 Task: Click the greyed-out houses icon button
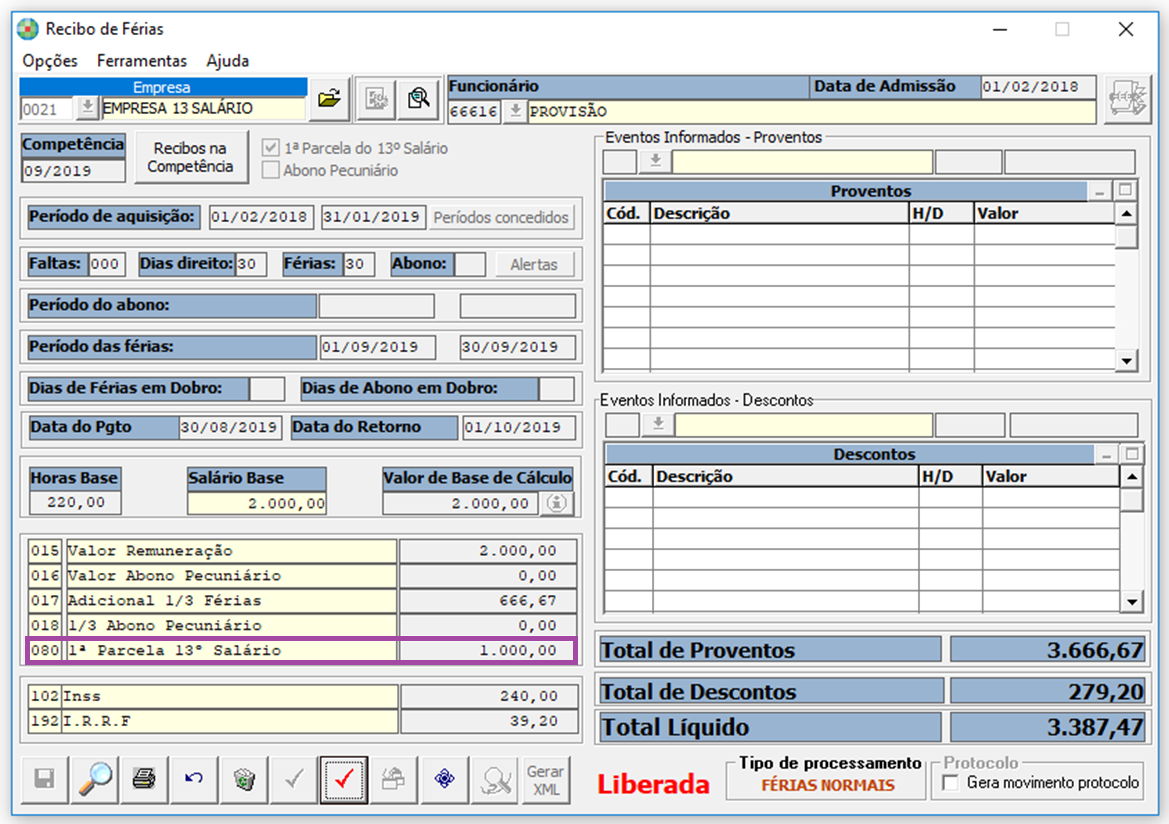[394, 780]
